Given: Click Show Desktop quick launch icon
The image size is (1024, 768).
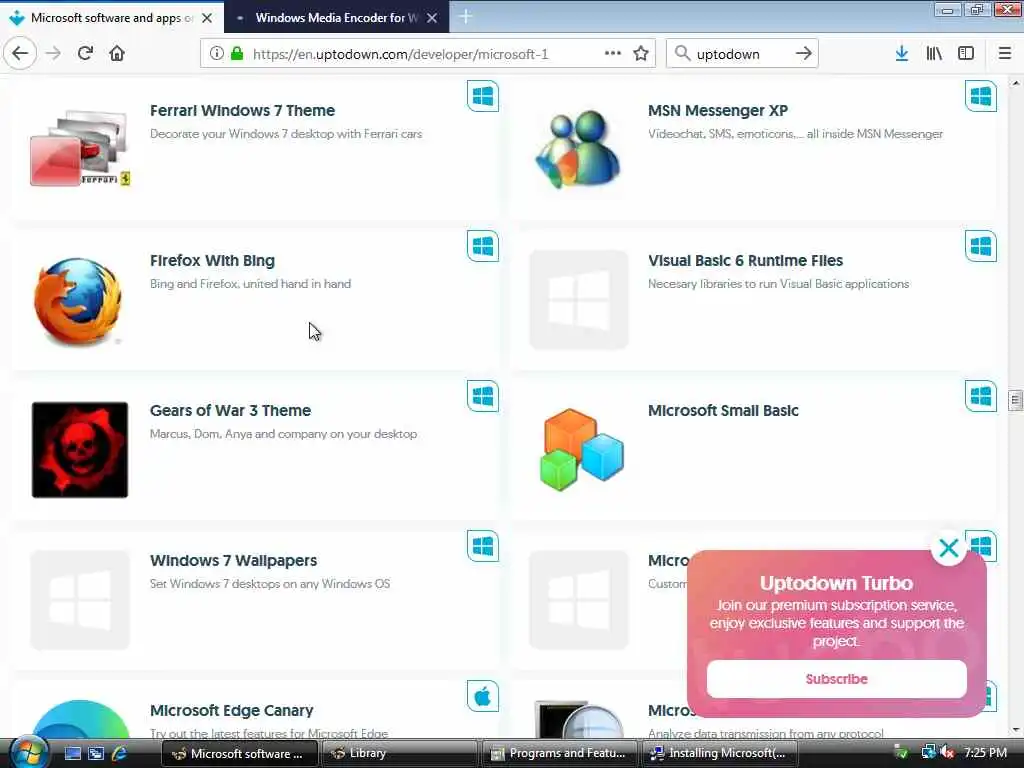Looking at the screenshot, I should [x=72, y=753].
